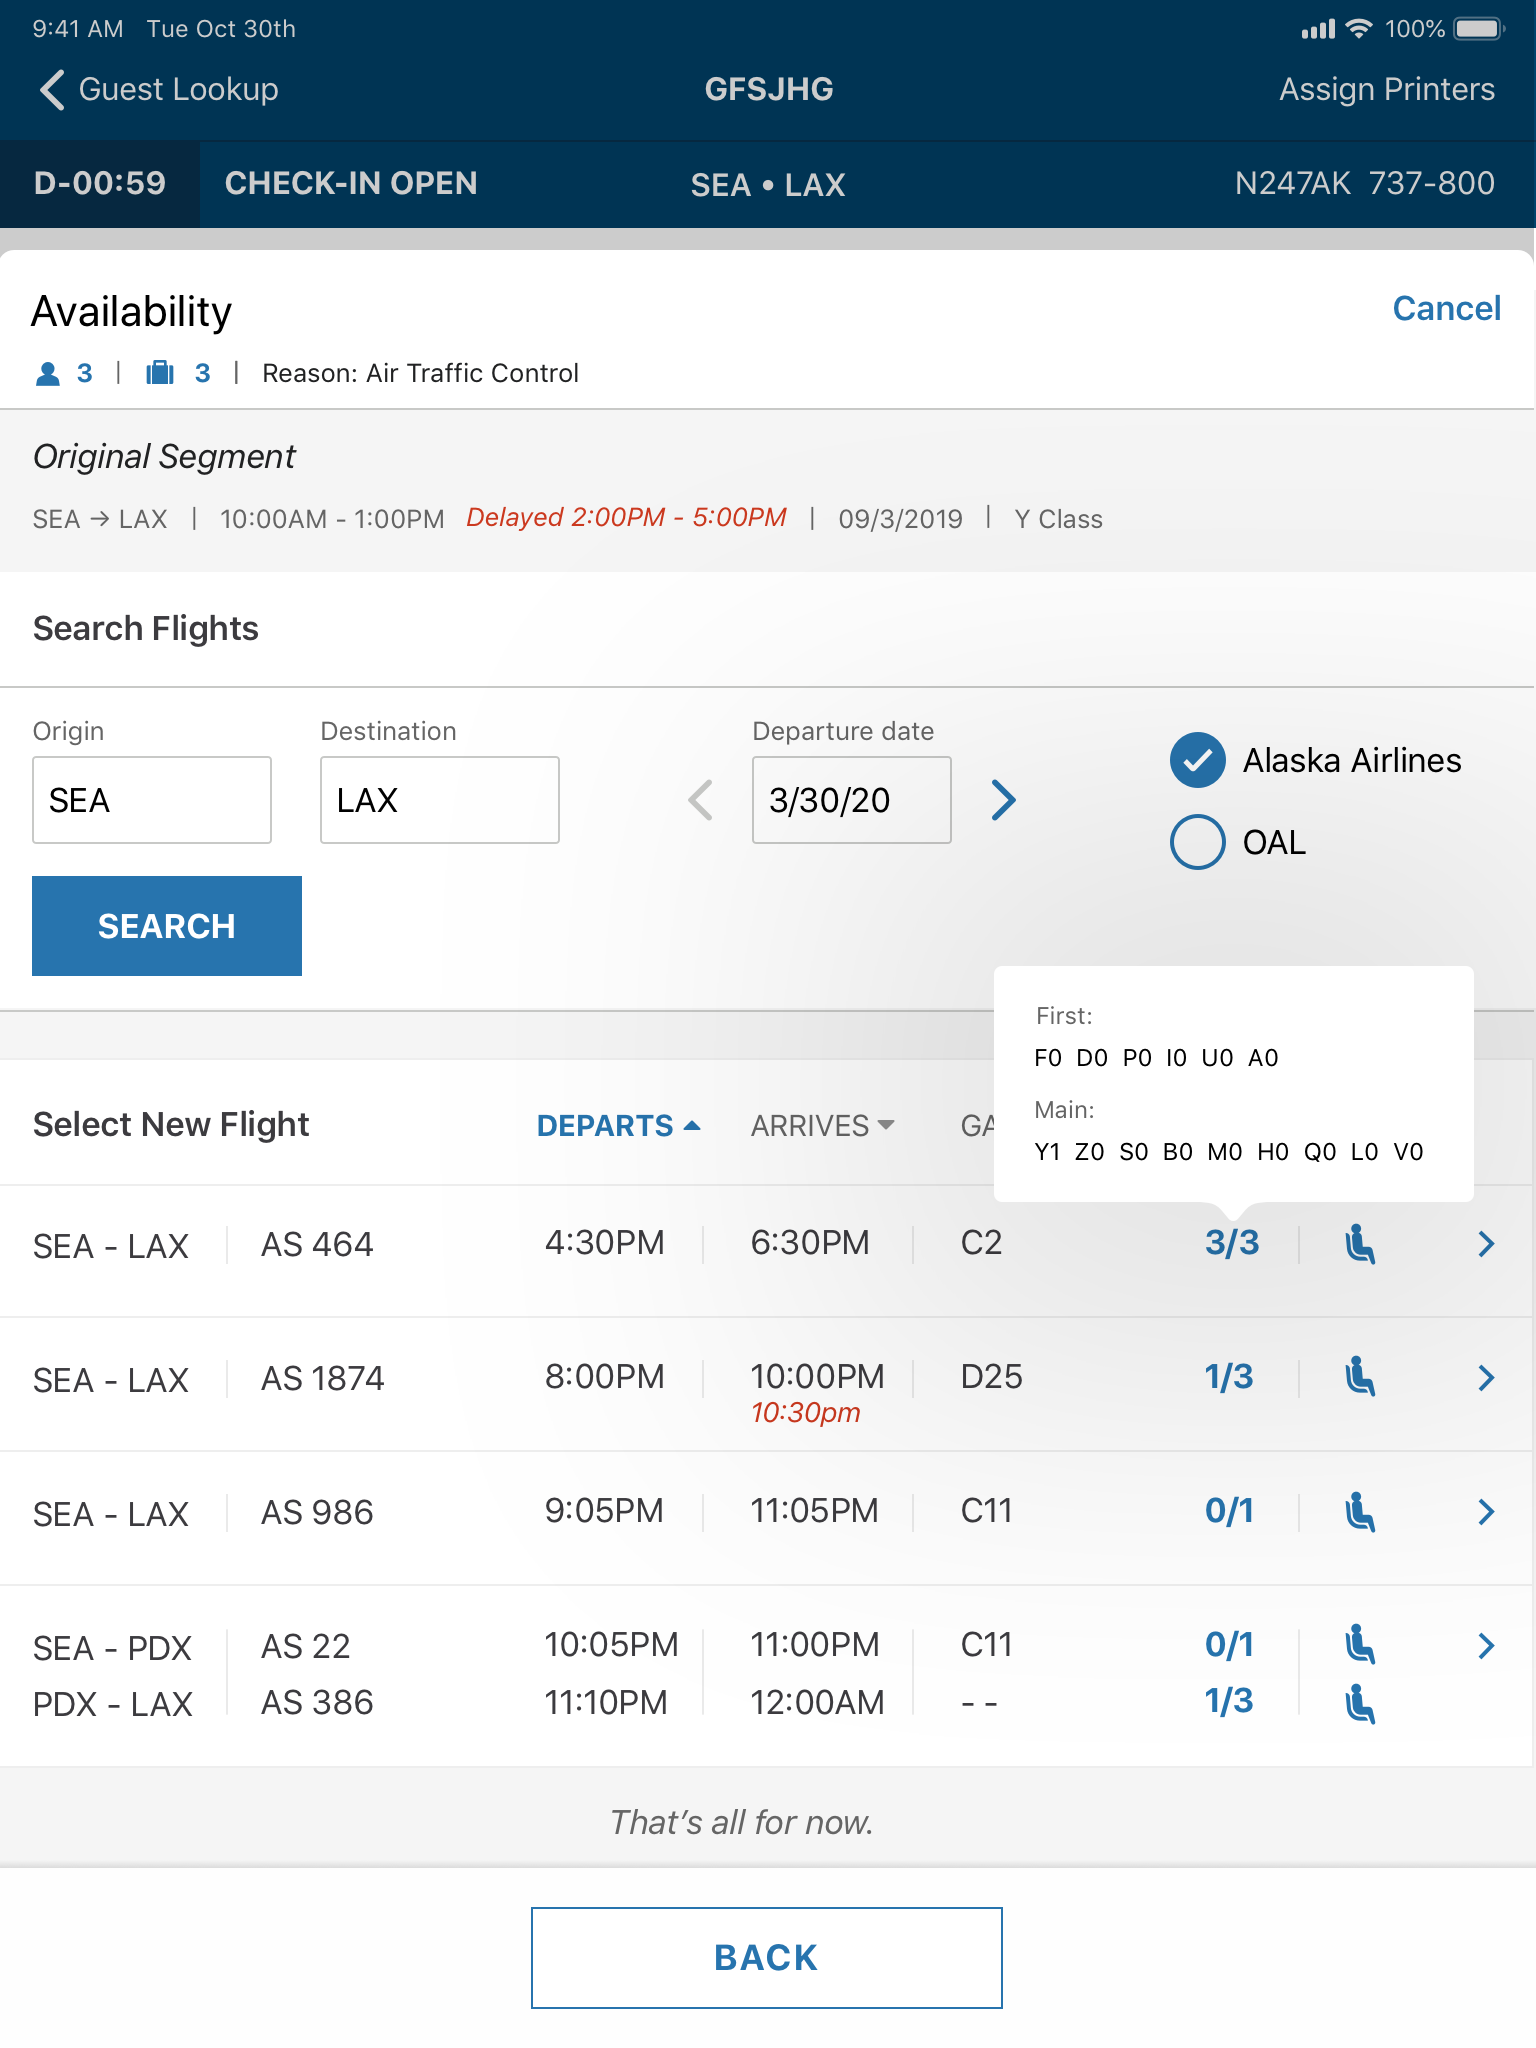Tap gate C2 for AS 464

(x=981, y=1243)
